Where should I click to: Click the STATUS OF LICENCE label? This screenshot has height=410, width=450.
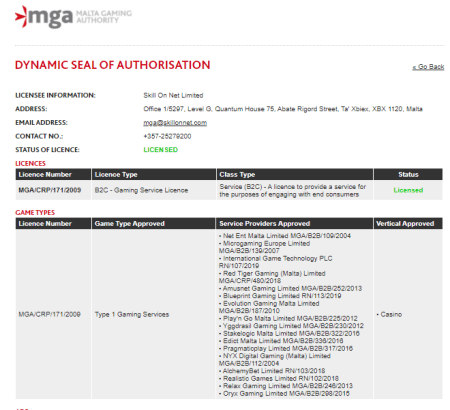(47, 150)
